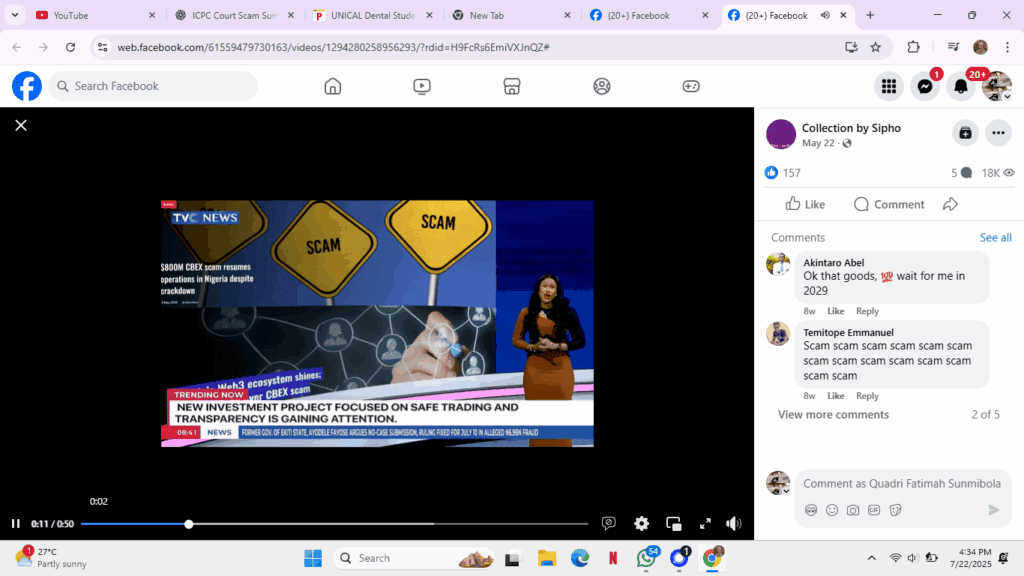Open Facebook Marketplace icon
The width and height of the screenshot is (1024, 576).
click(512, 86)
